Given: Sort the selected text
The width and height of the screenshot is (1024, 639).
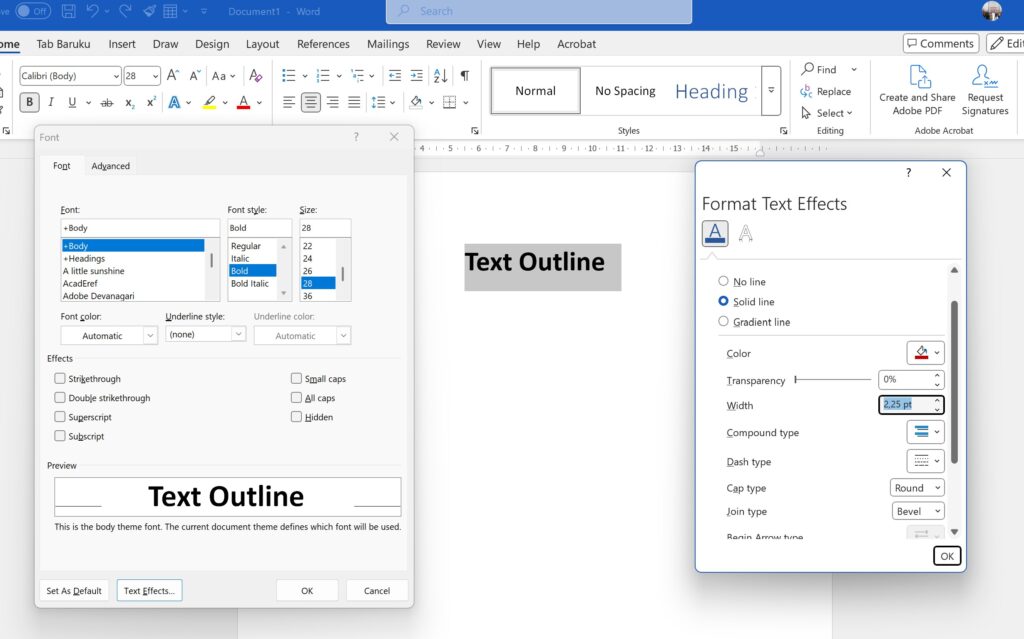Looking at the screenshot, I should [441, 76].
